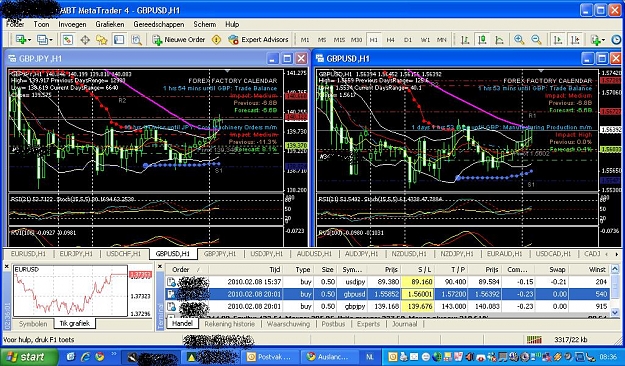Switch to candlestick chart icon
This screenshot has width=625, height=366.
click(x=482, y=39)
